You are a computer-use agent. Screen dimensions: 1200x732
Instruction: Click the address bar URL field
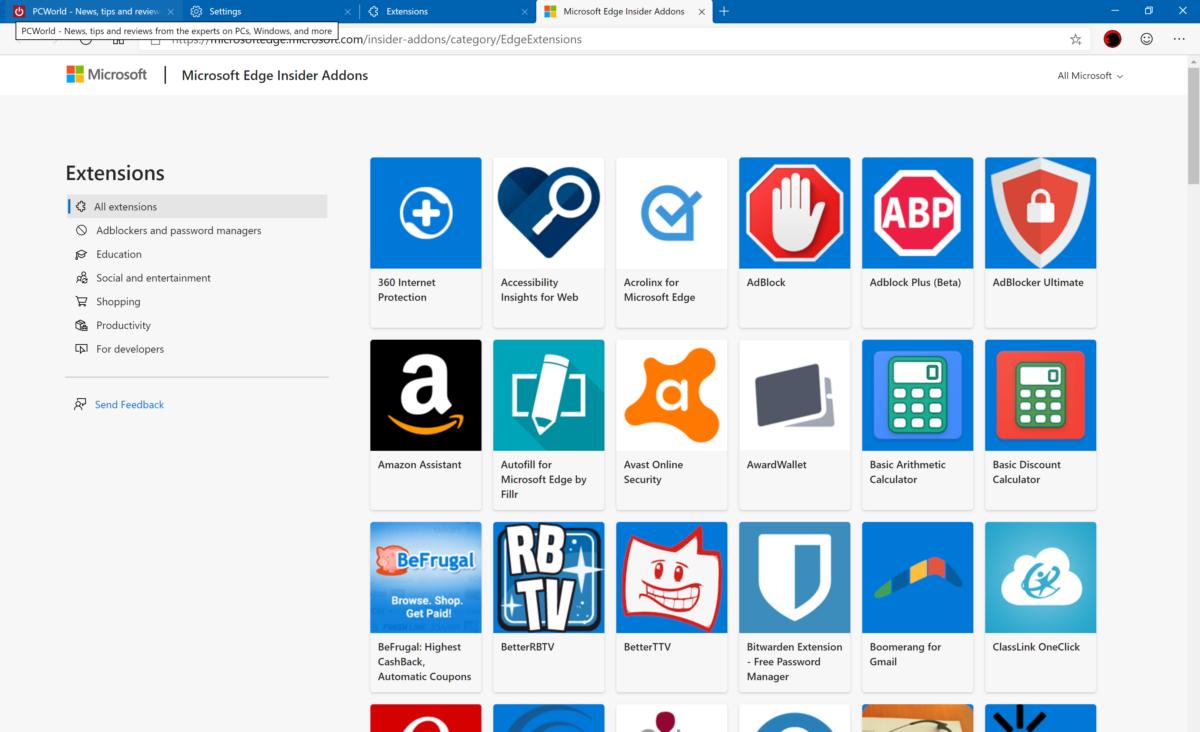pos(600,39)
